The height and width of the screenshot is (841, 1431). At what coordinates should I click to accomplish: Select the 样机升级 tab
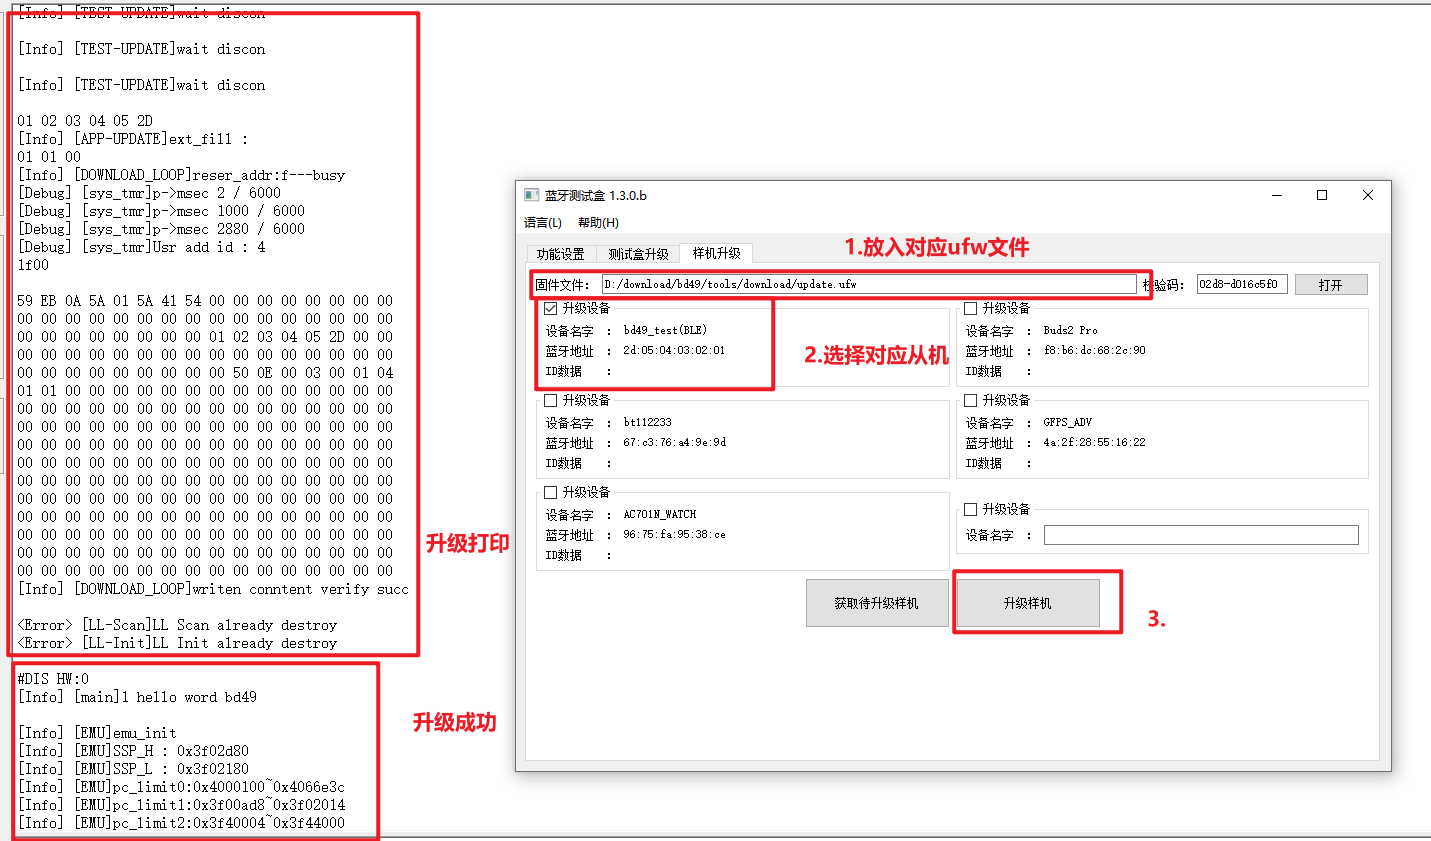pos(717,253)
